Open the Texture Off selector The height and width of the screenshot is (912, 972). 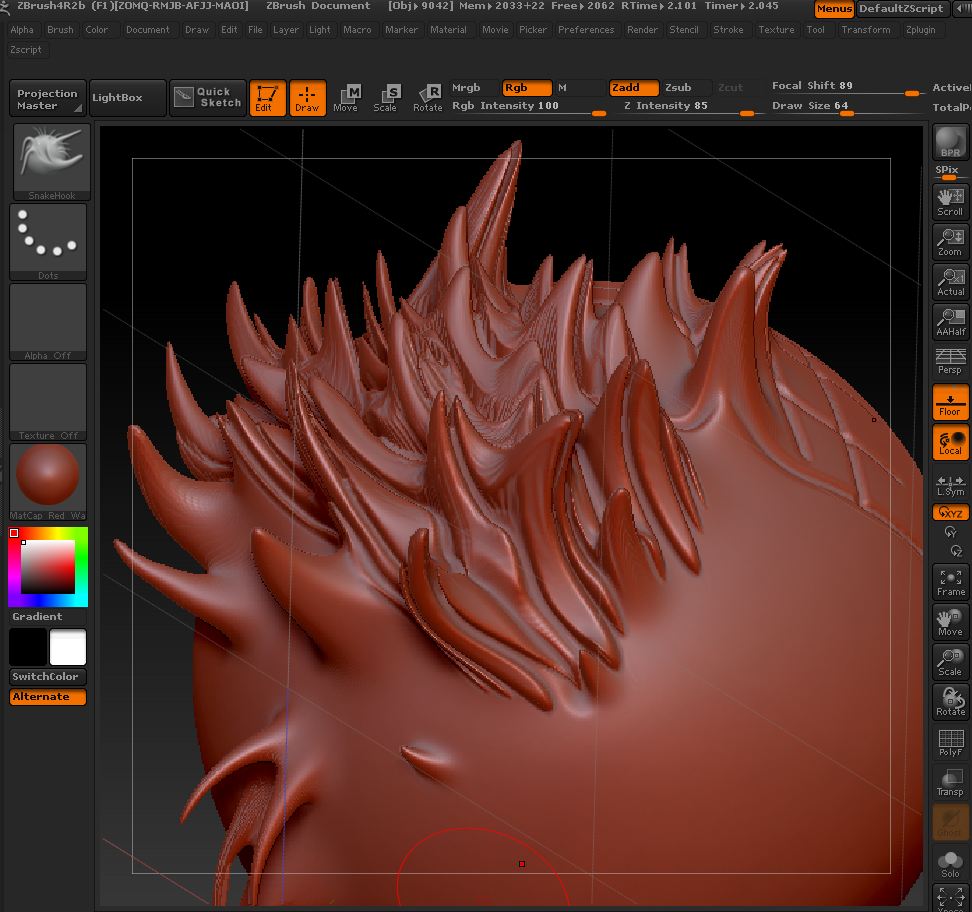pyautogui.click(x=48, y=402)
